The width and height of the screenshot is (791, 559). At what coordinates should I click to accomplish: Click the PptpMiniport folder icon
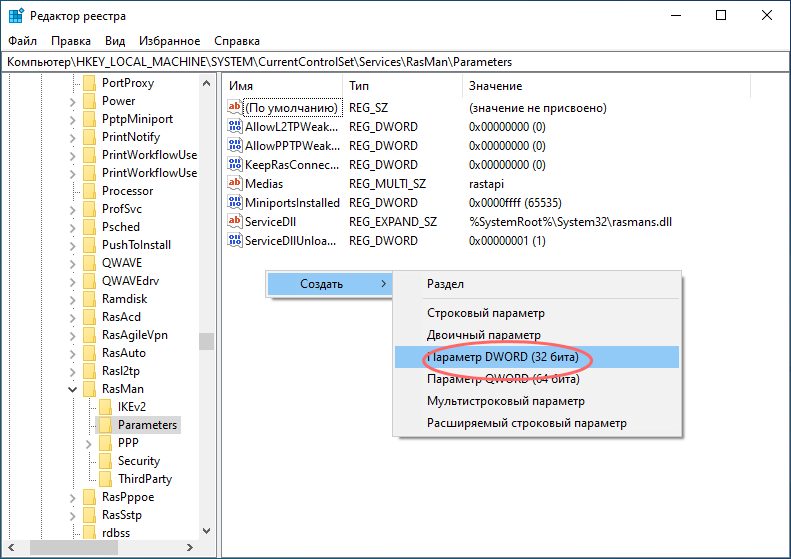point(89,119)
